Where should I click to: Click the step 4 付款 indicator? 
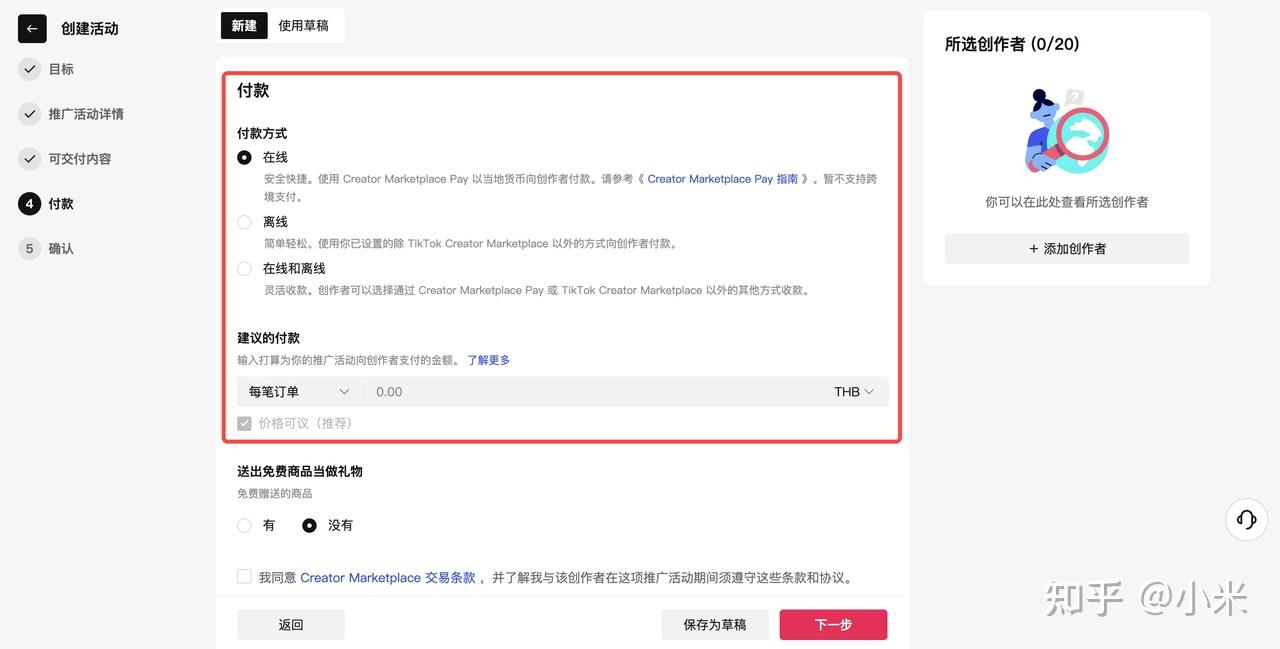29,203
